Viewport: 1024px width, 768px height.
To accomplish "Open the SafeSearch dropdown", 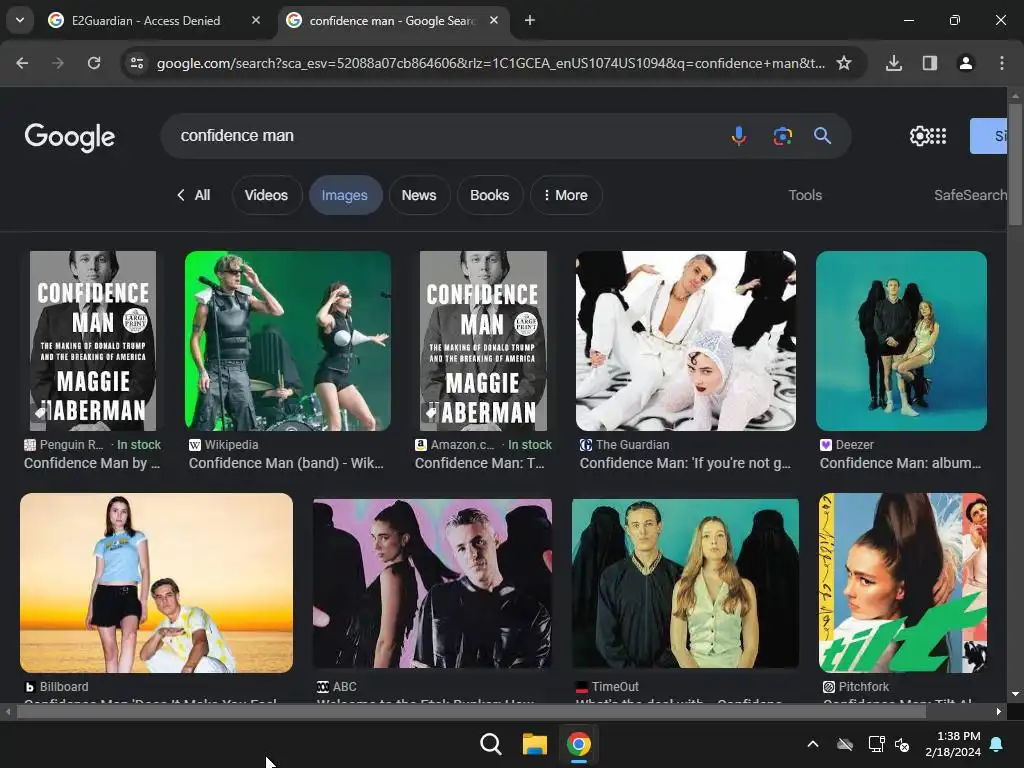I will 970,195.
